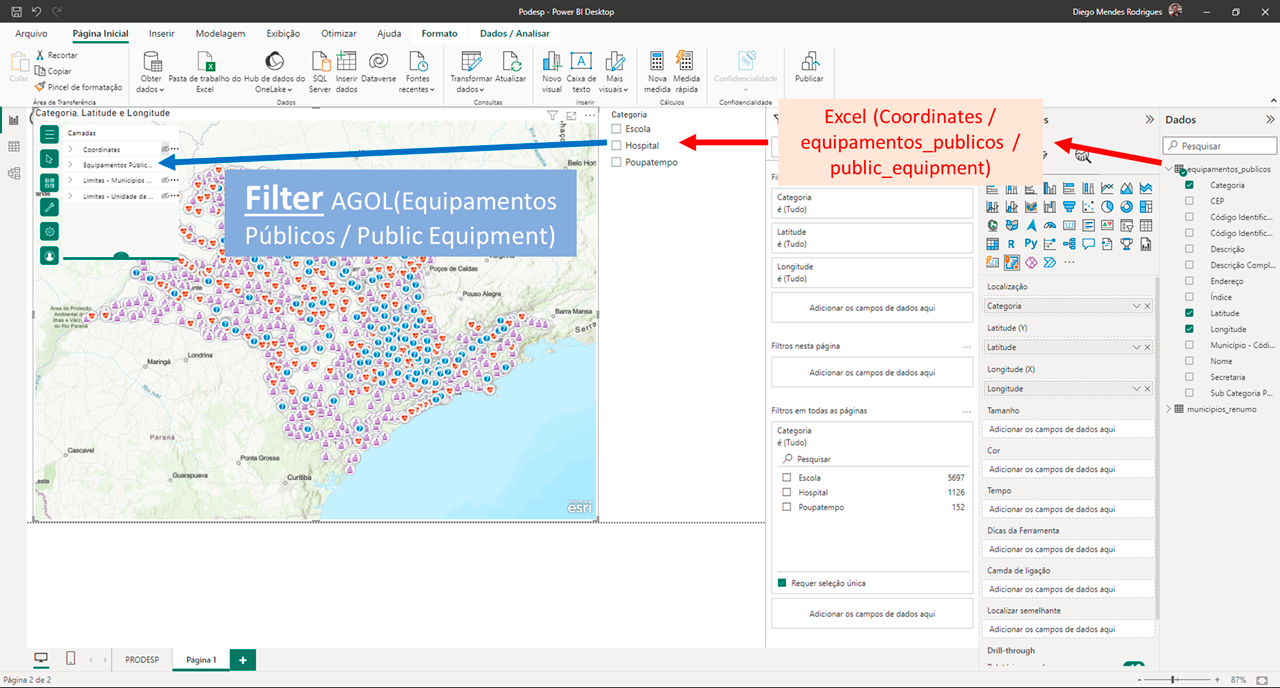1280x688 pixels.
Task: Expand the municipios_renumo table
Action: point(1168,407)
